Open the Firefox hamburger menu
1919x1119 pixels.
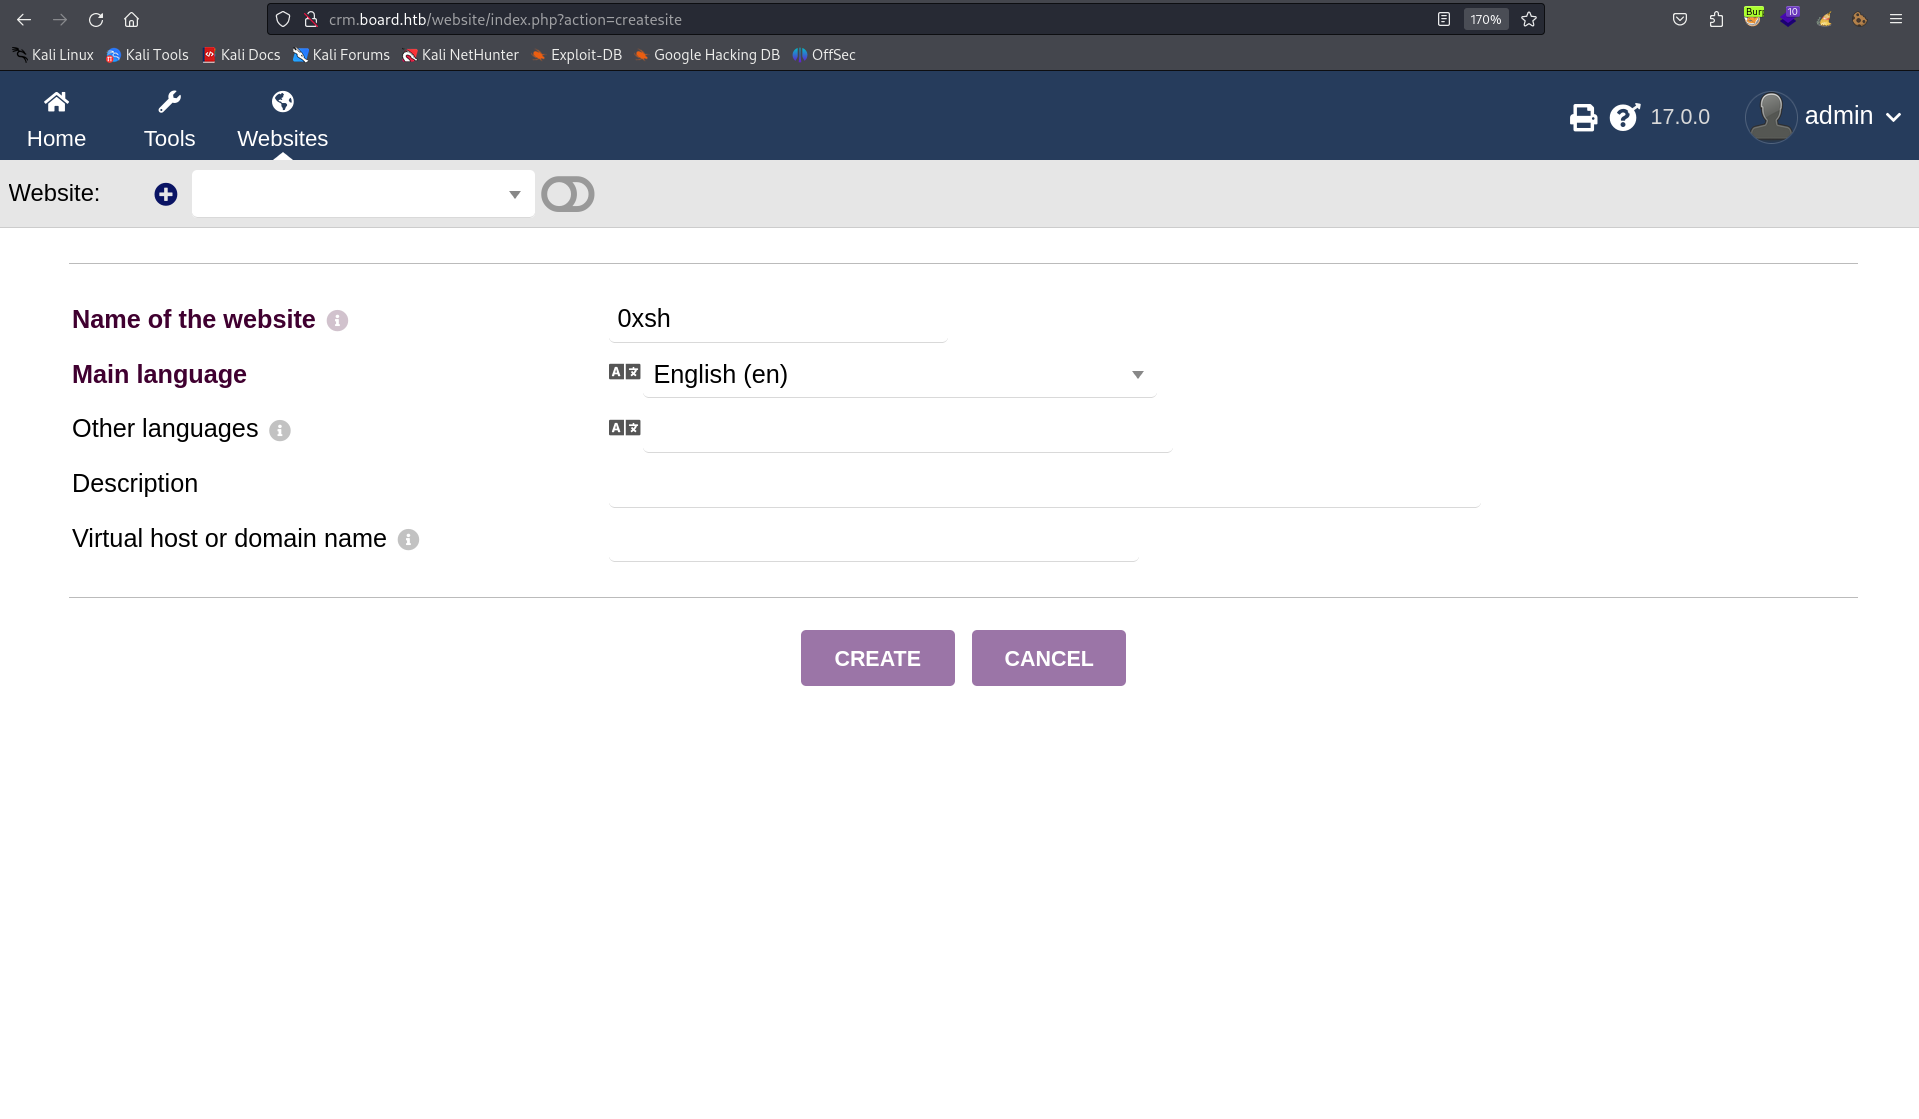[1895, 19]
